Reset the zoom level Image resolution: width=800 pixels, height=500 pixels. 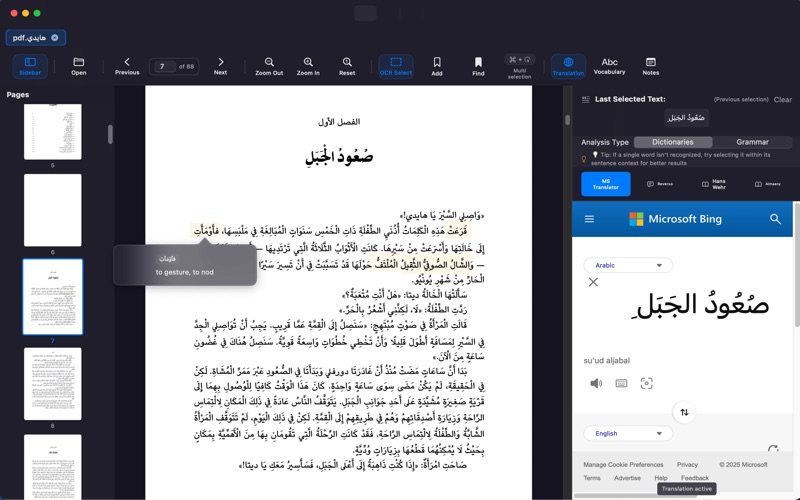click(347, 66)
